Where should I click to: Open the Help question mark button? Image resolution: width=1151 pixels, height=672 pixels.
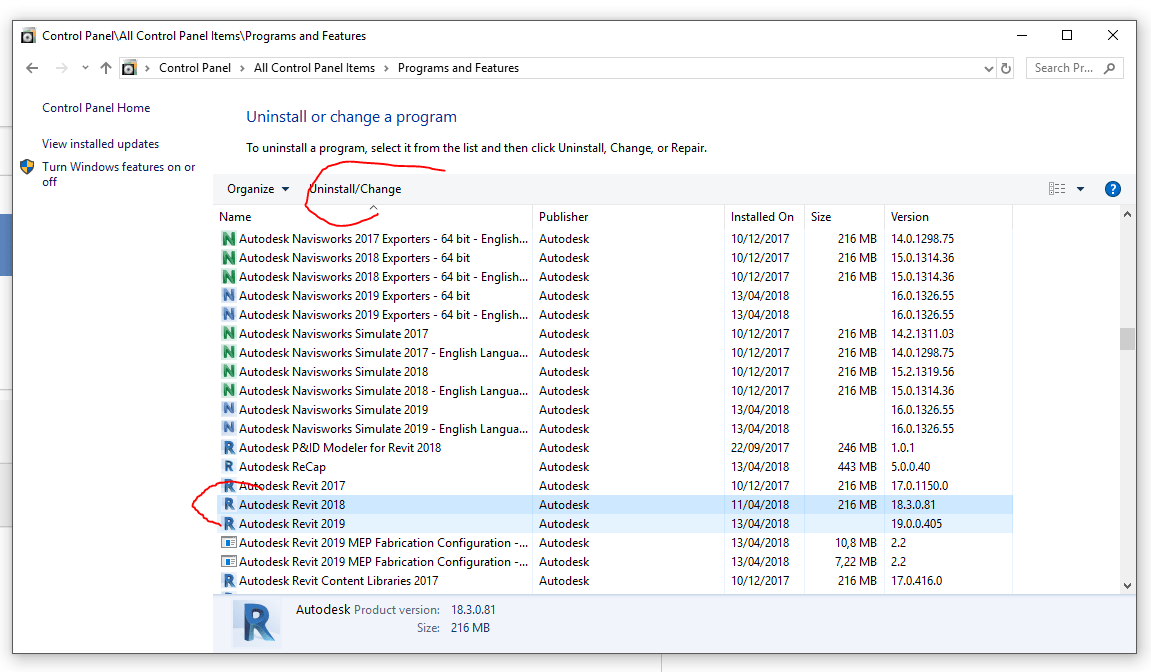(1113, 189)
